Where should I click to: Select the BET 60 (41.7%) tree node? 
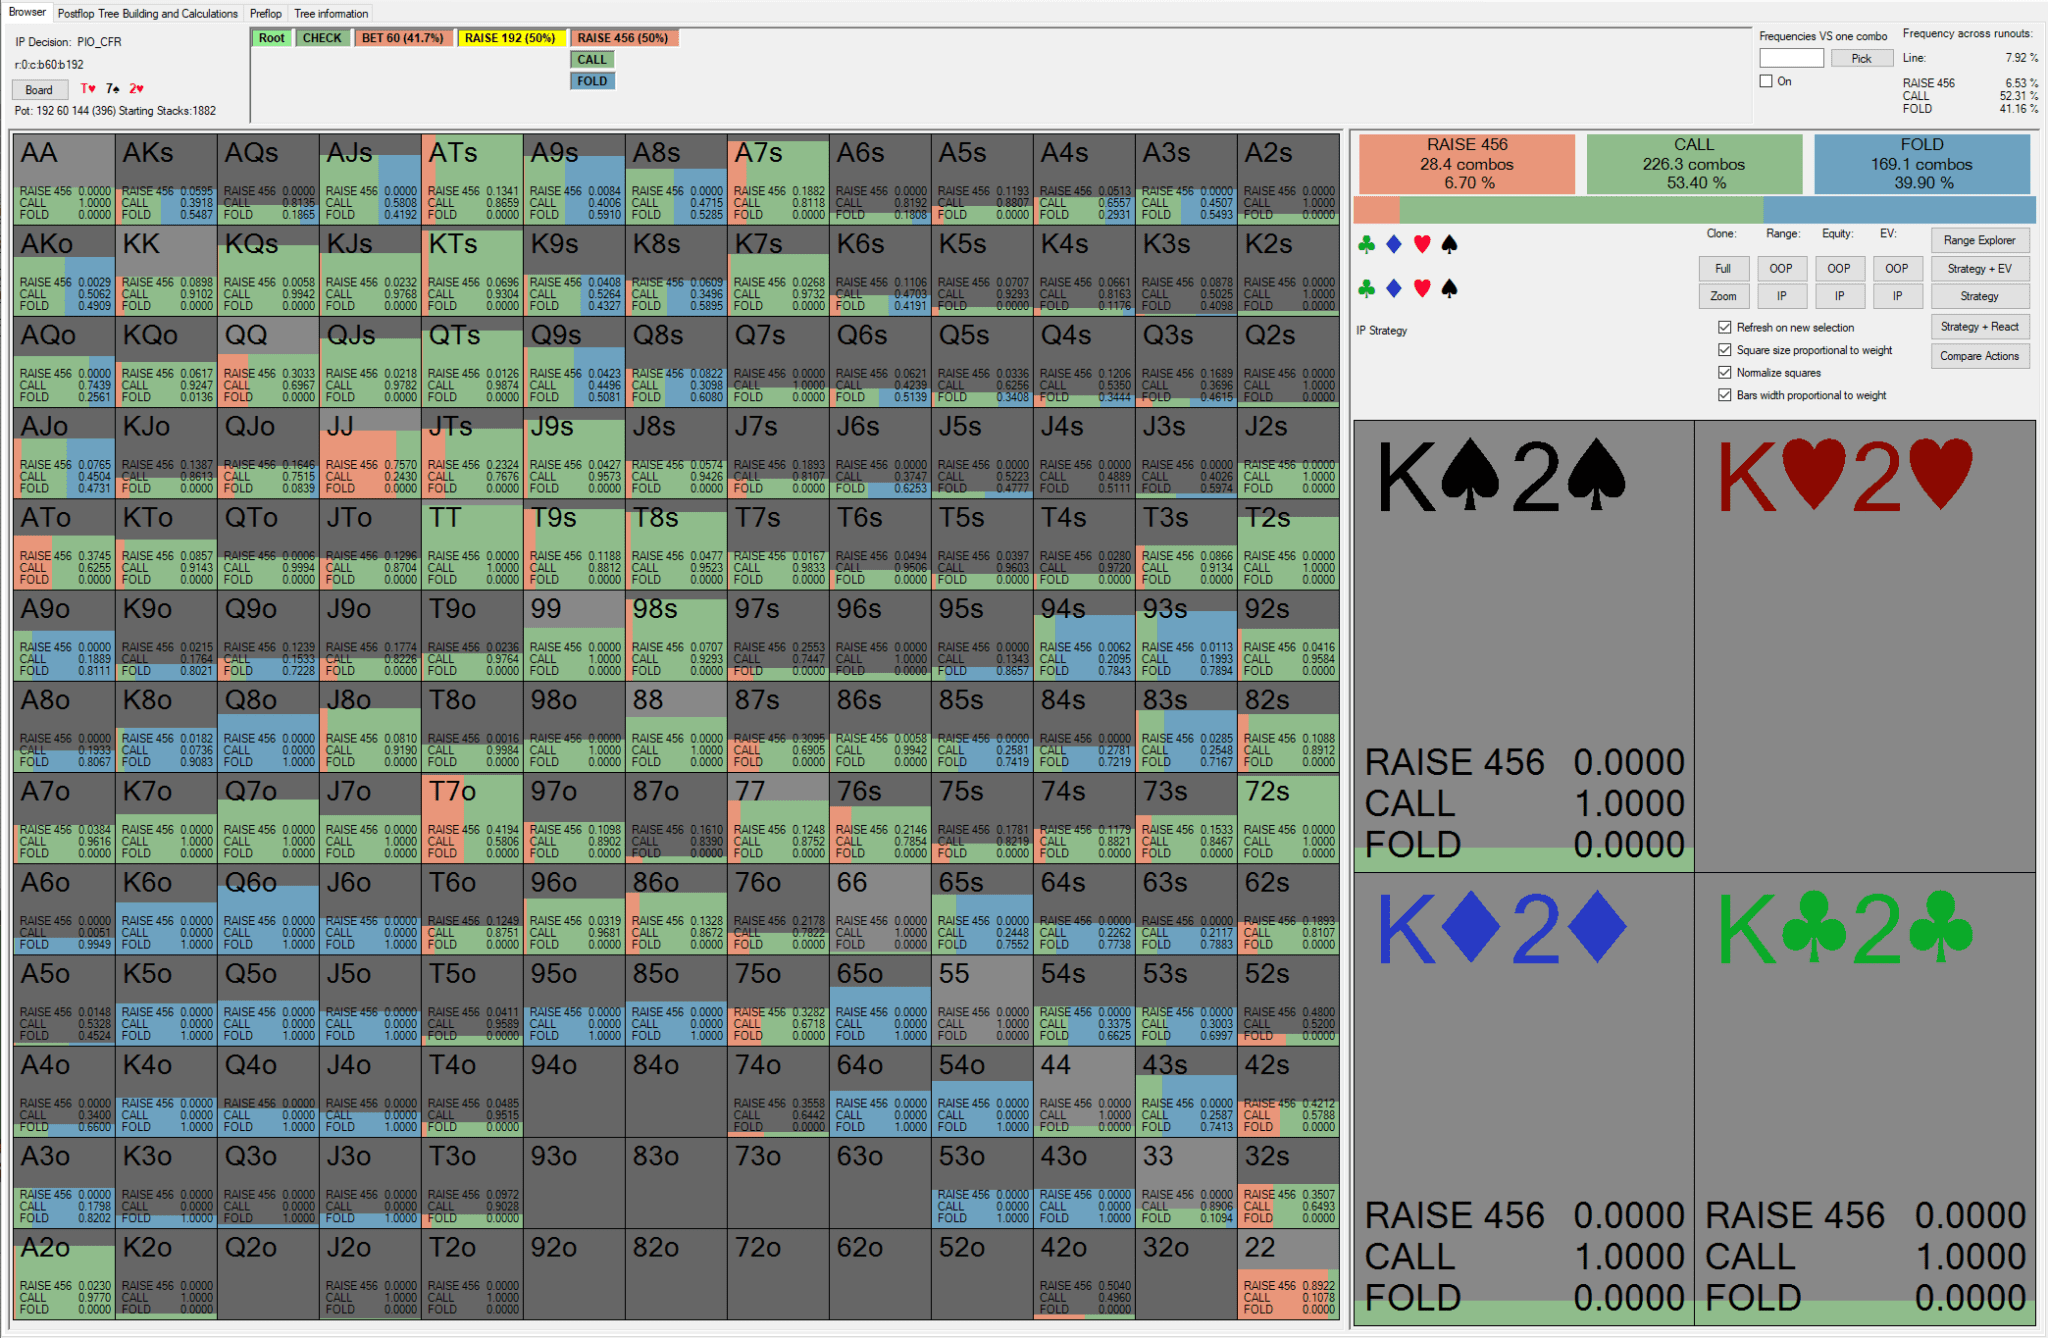coord(402,38)
